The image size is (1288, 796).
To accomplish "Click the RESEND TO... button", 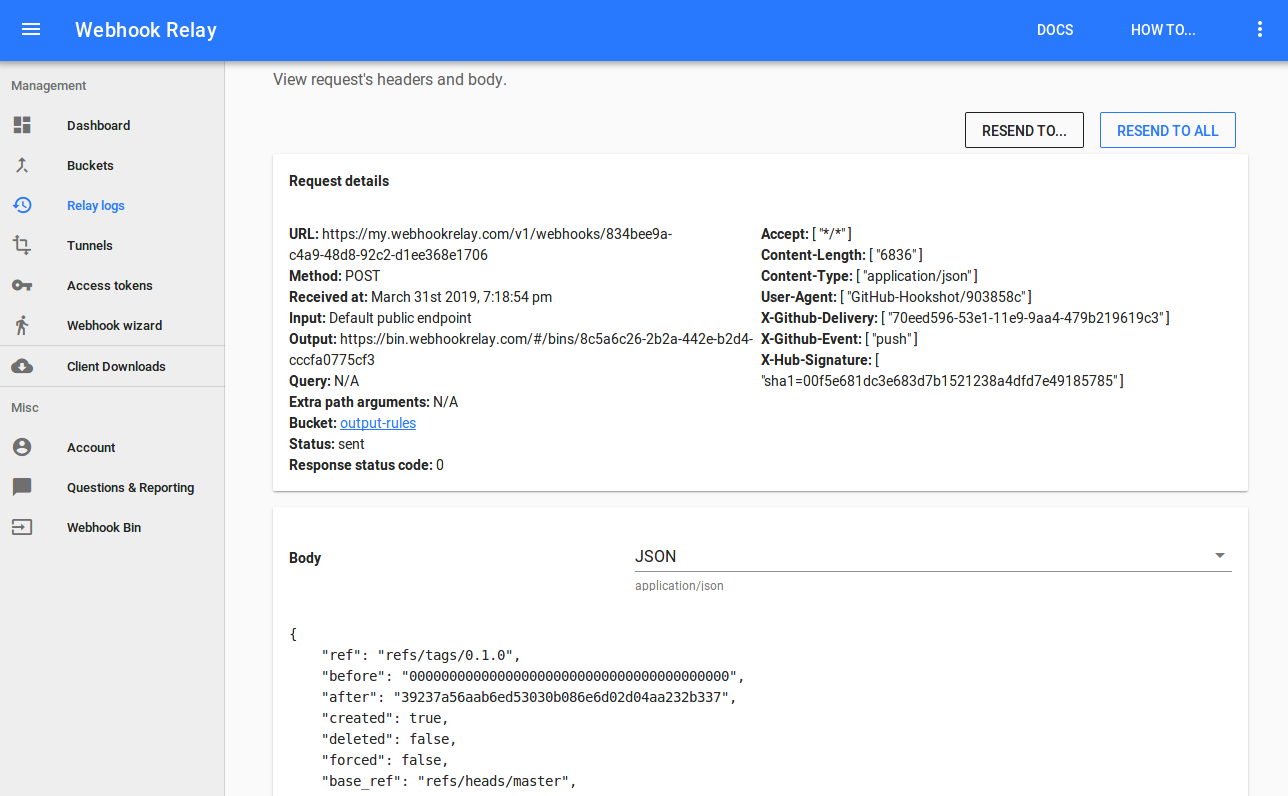I will (1024, 129).
